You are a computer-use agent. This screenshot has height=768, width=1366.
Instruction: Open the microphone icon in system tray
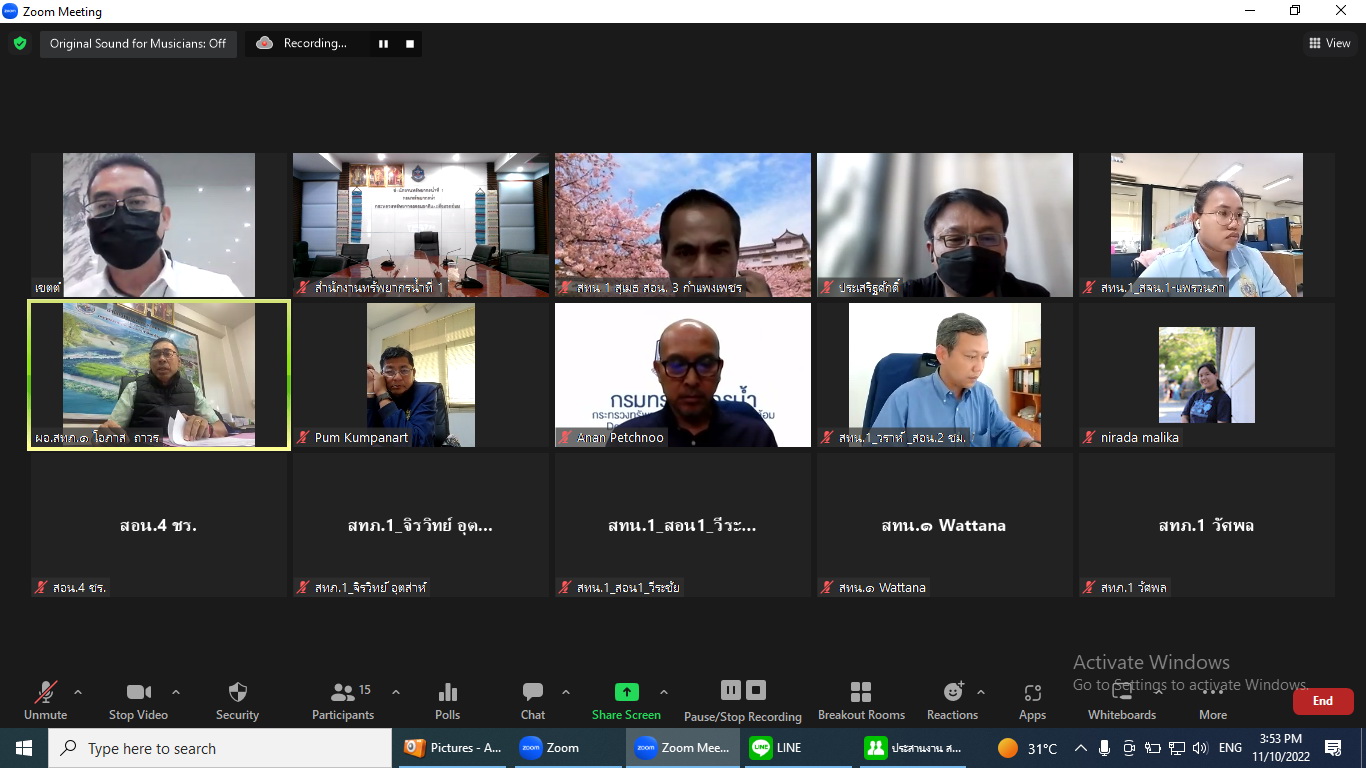[x=1105, y=748]
